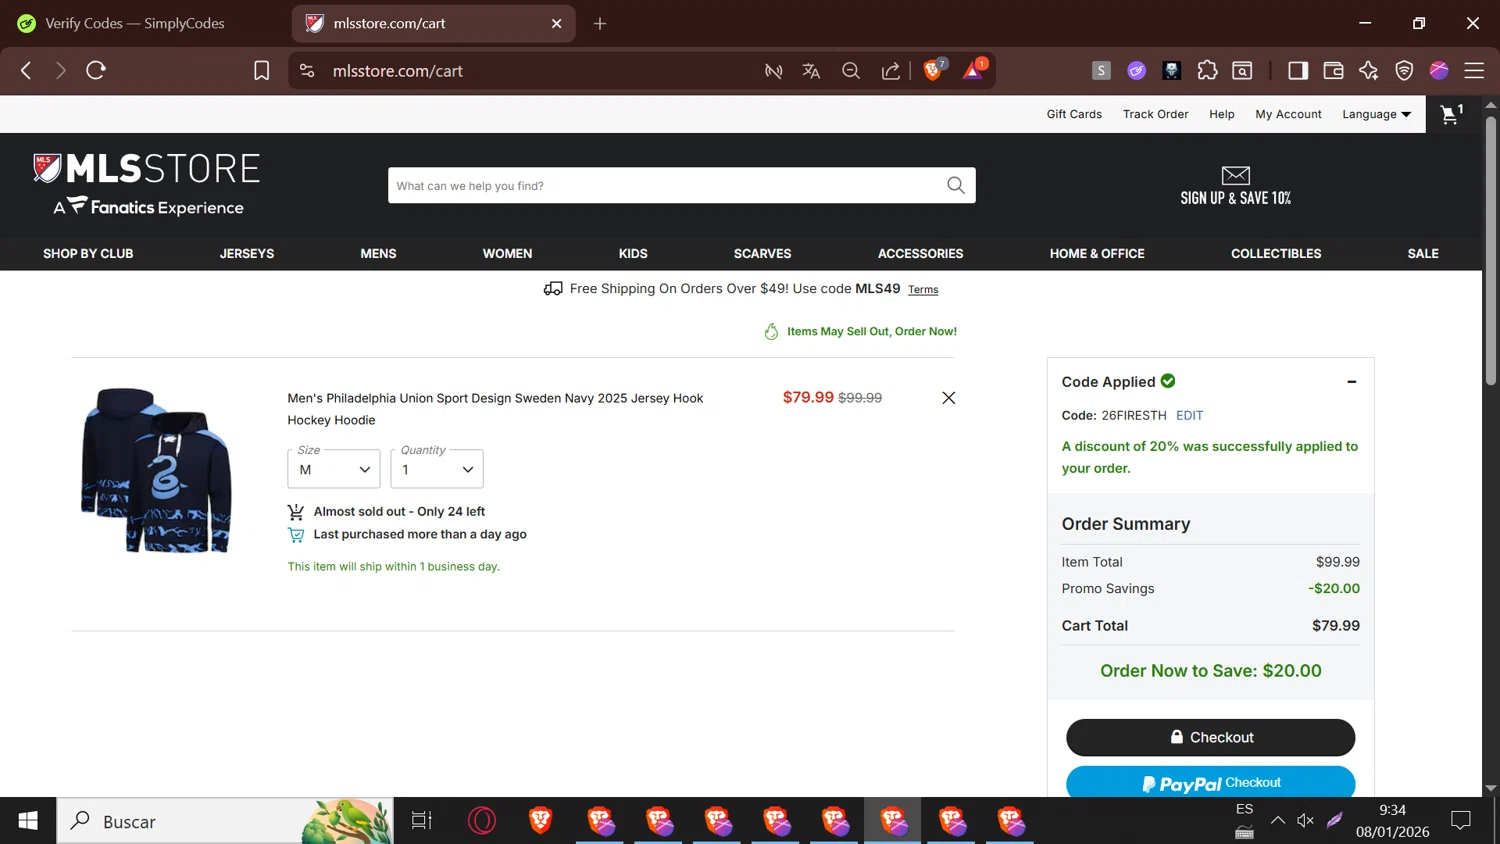1500x844 pixels.
Task: Open Brave Wallet icon
Action: [x=1333, y=70]
